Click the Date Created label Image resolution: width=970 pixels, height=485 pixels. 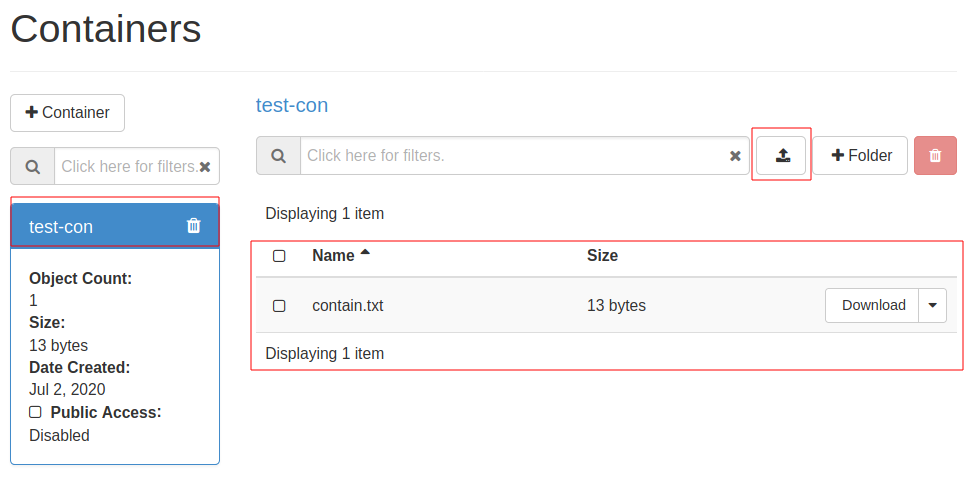coord(80,367)
